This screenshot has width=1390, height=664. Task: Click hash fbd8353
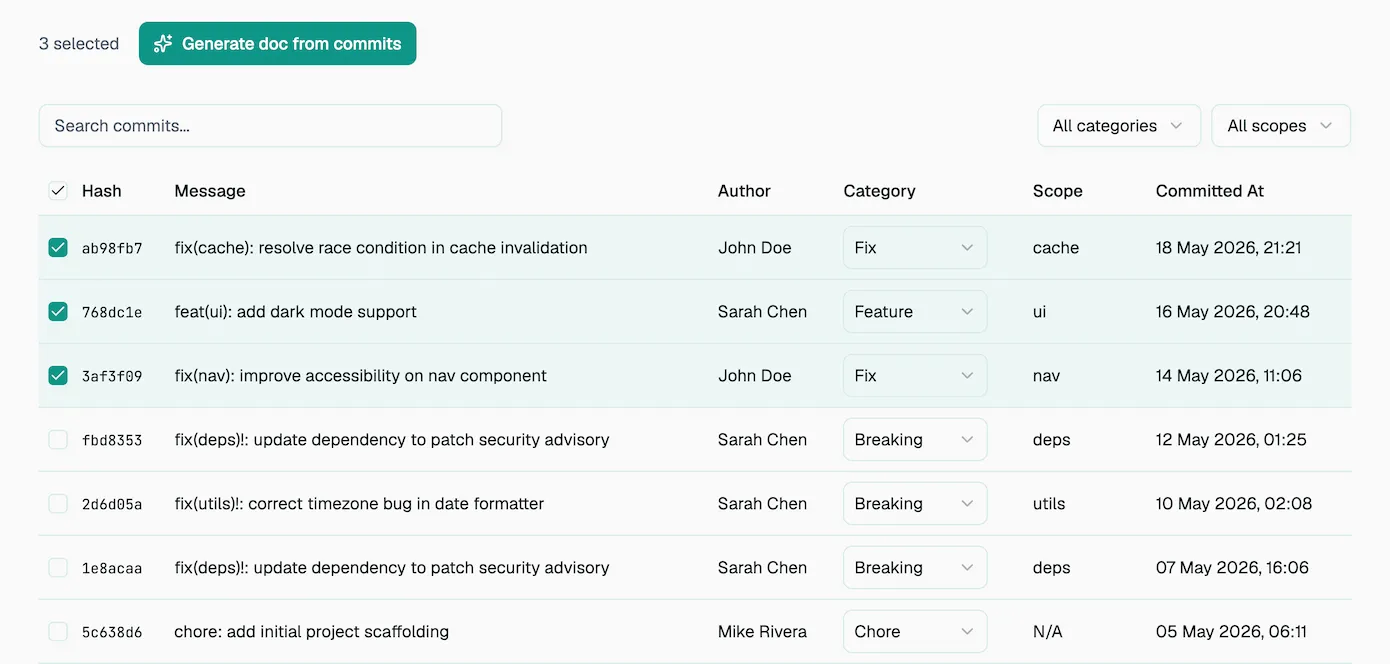pos(112,440)
